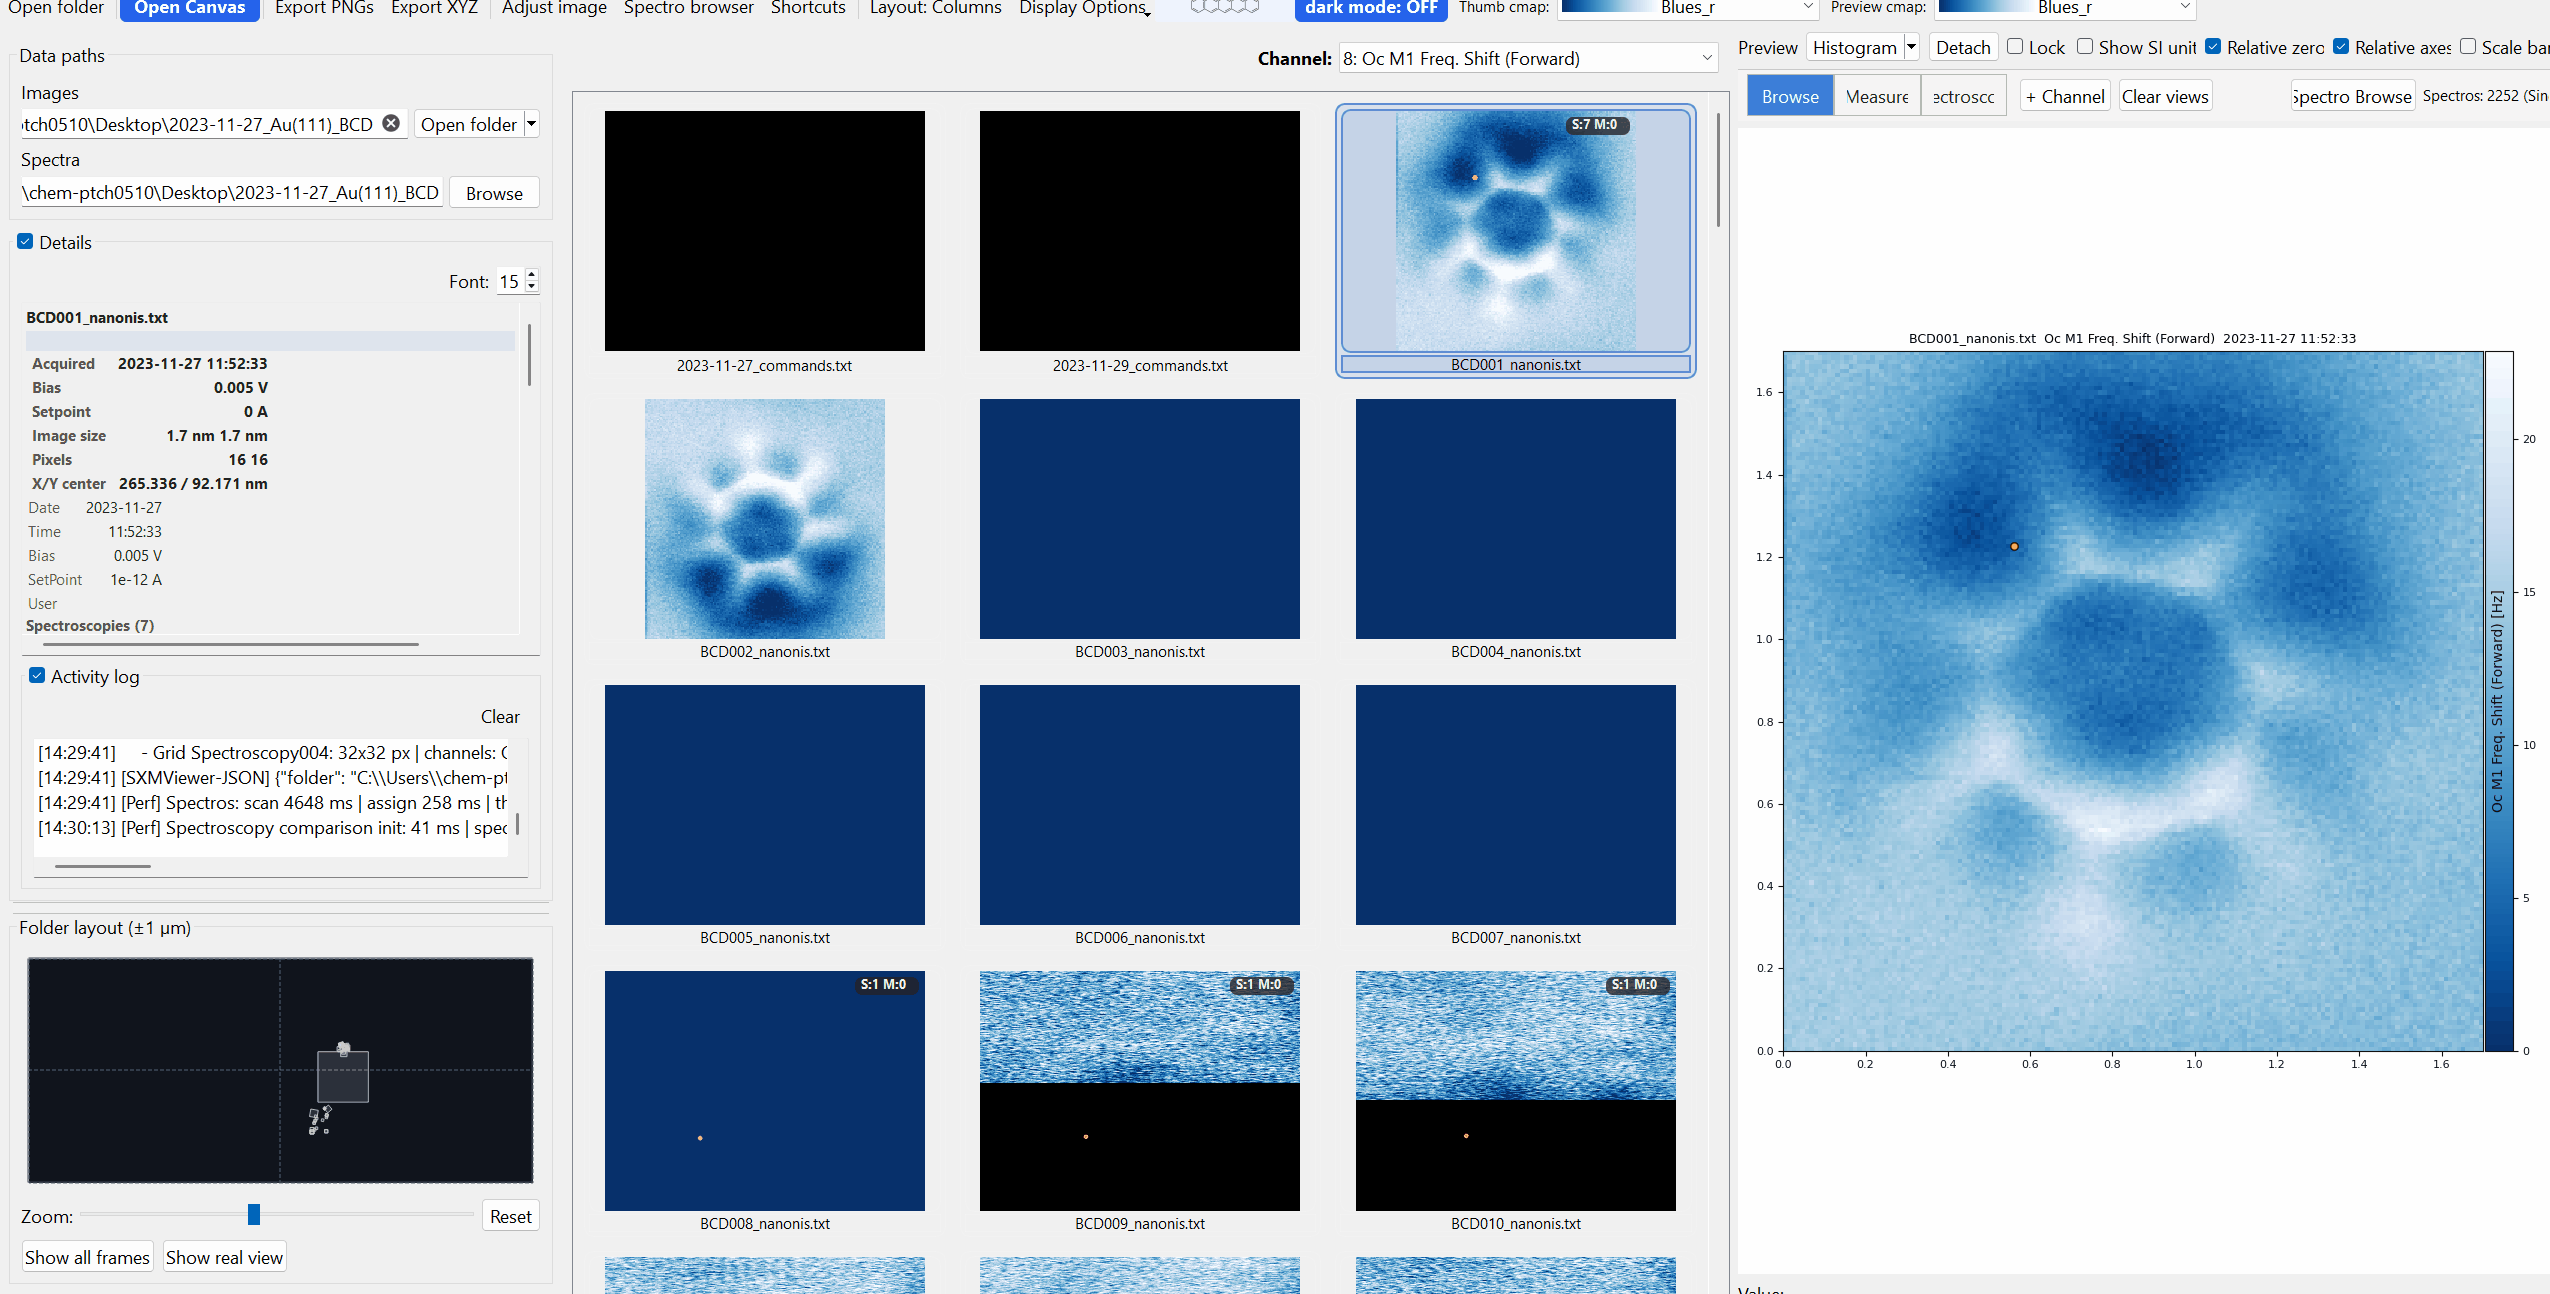Image resolution: width=2550 pixels, height=1294 pixels.
Task: Open Display Options
Action: click(x=1082, y=9)
